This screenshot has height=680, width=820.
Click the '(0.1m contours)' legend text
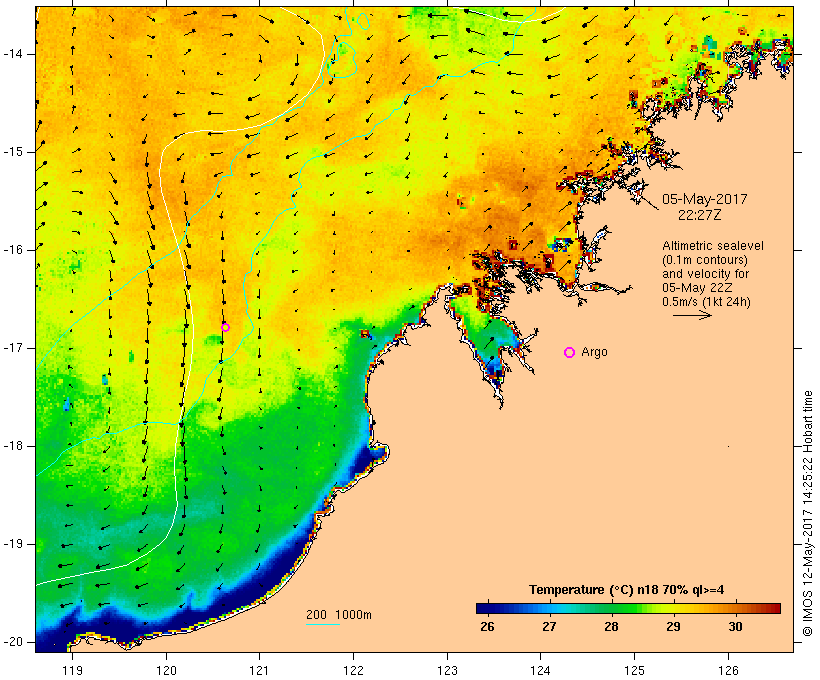tap(705, 260)
